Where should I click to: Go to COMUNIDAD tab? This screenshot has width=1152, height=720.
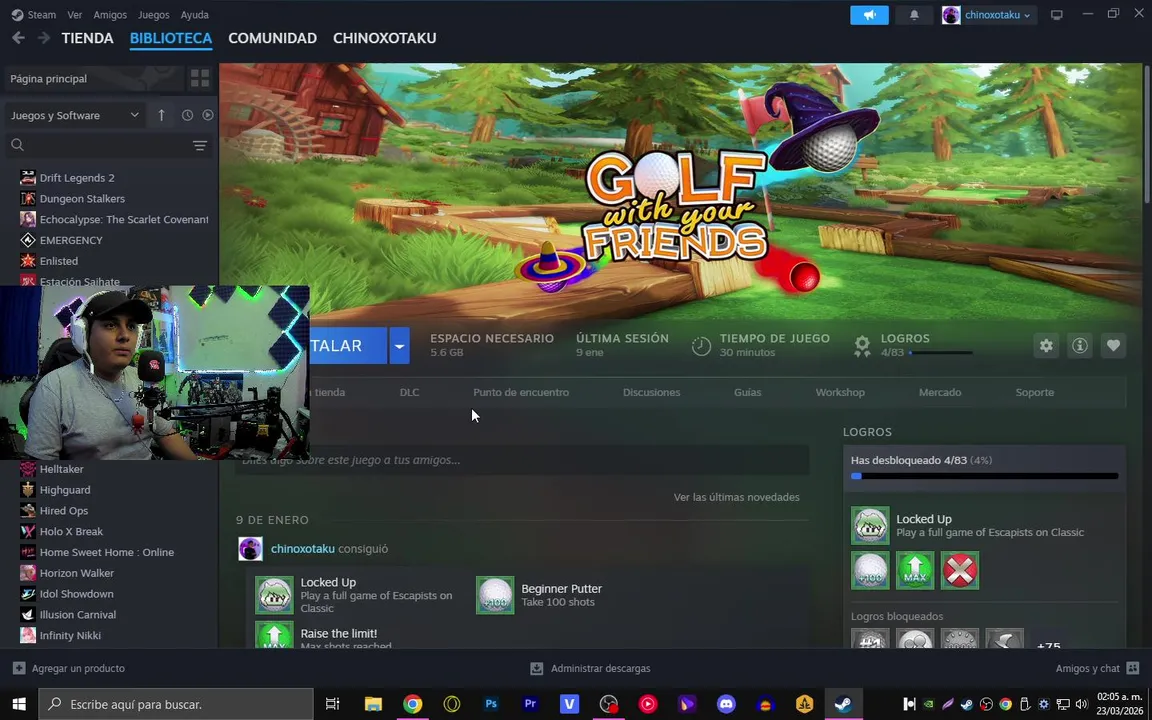click(x=273, y=38)
